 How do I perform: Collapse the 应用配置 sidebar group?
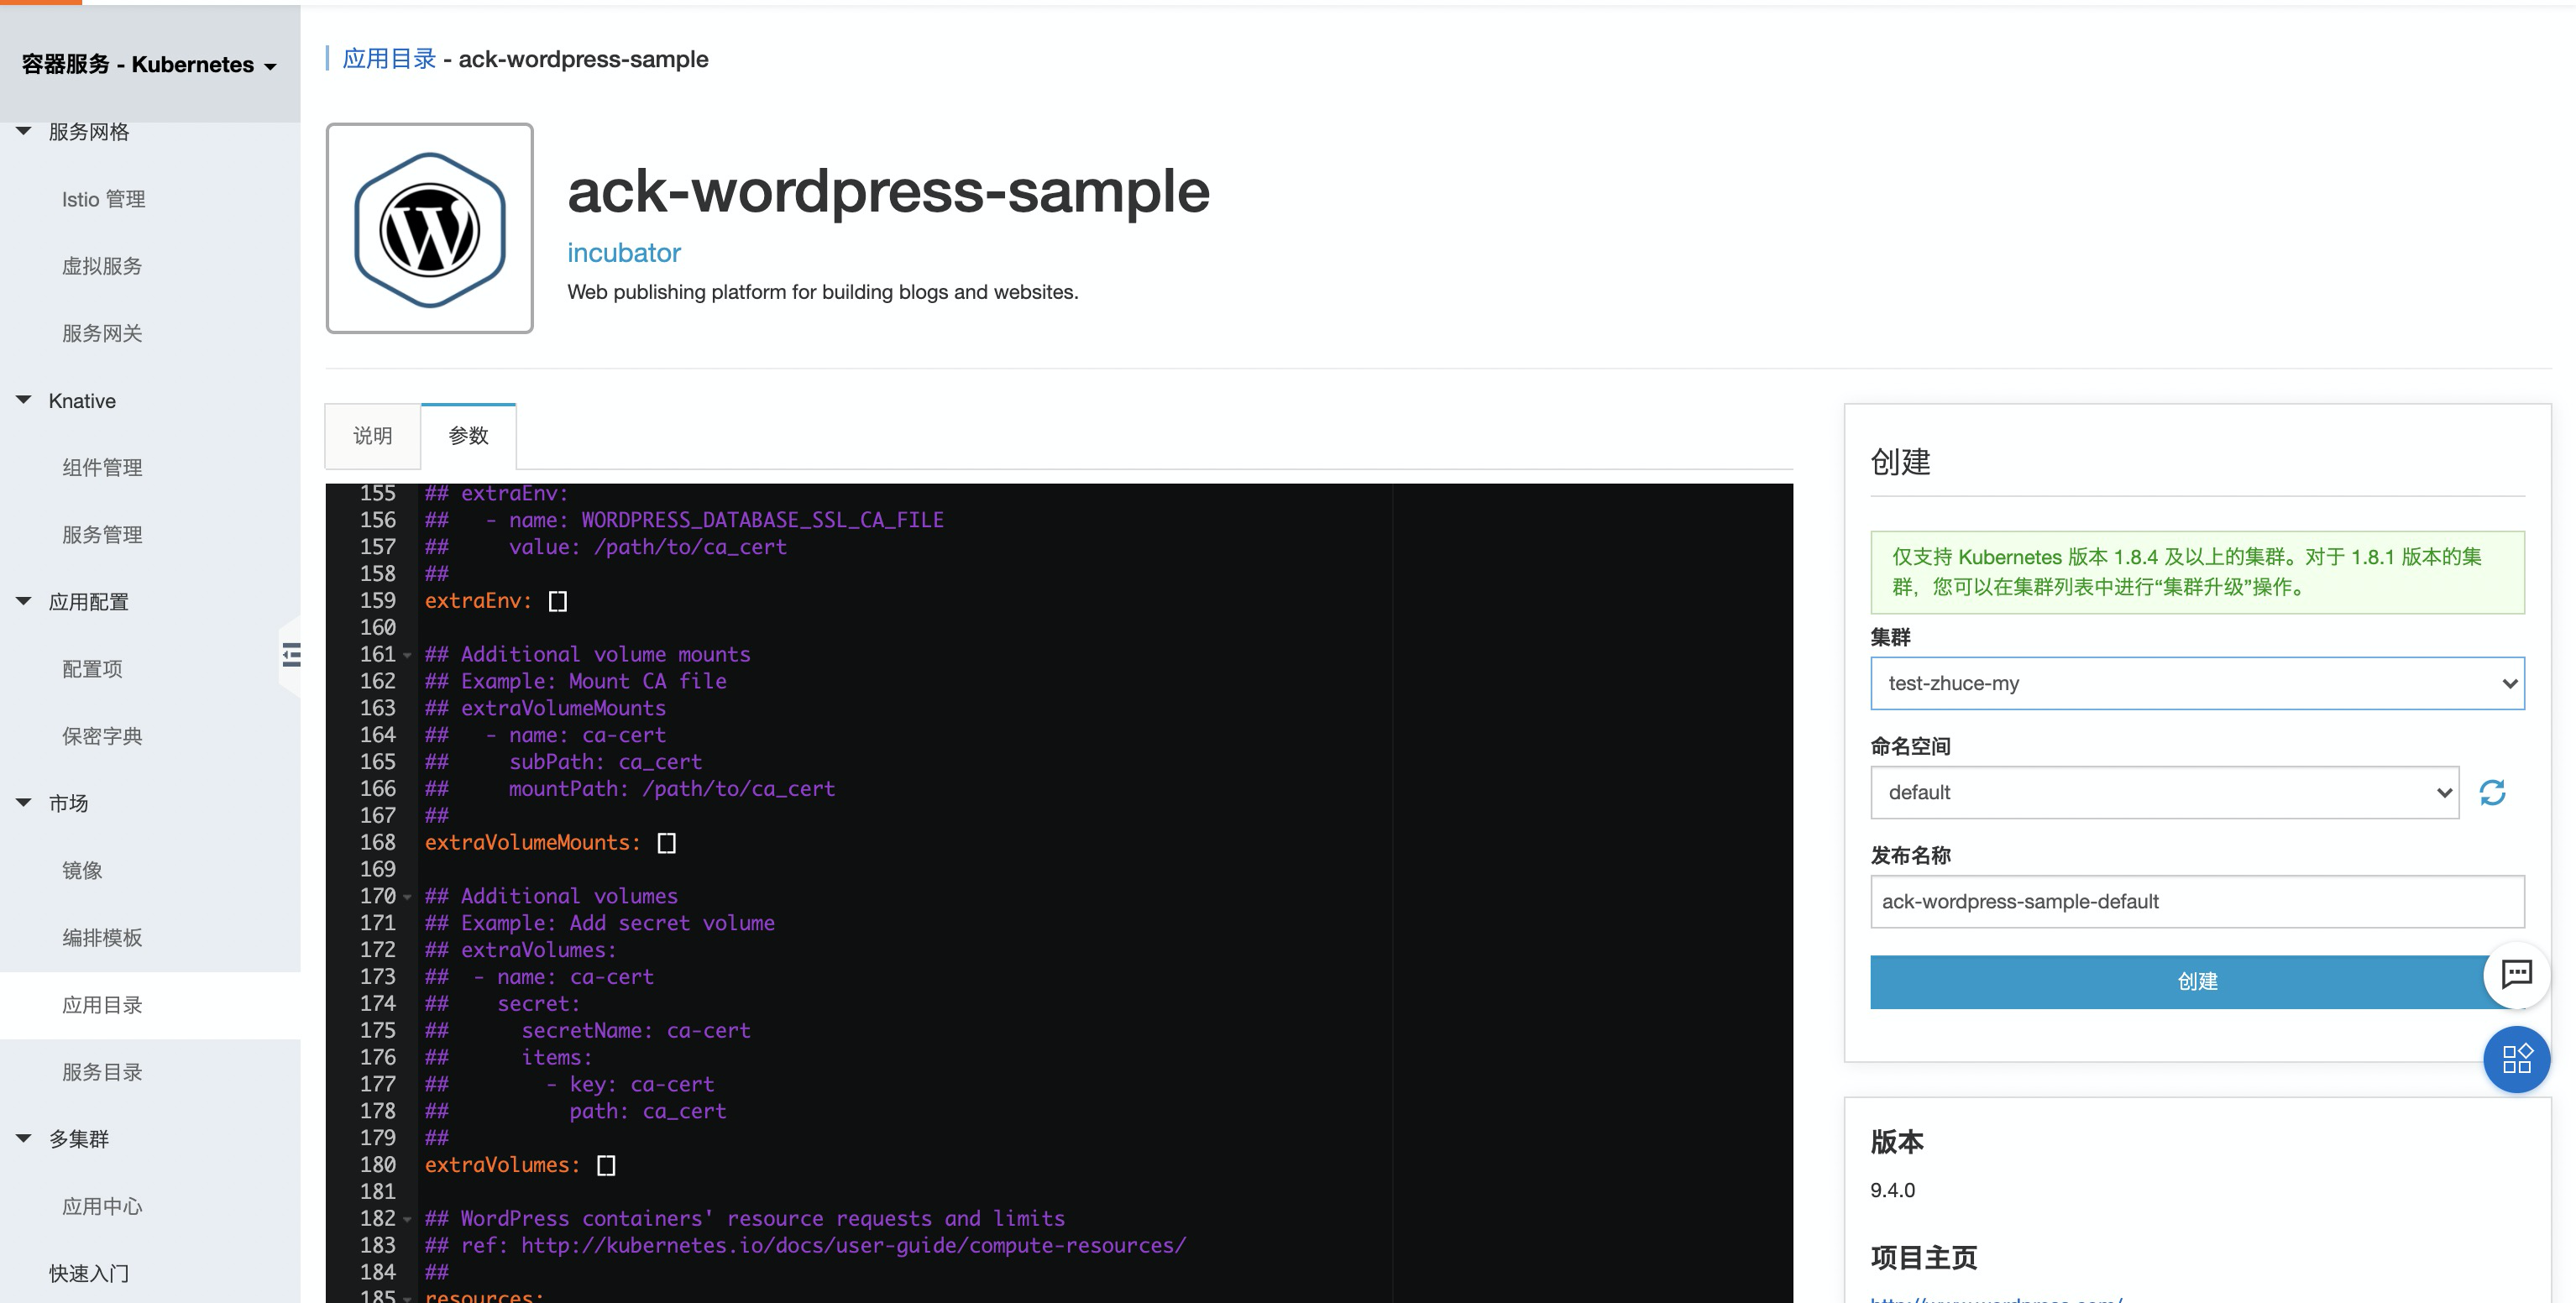pos(24,601)
